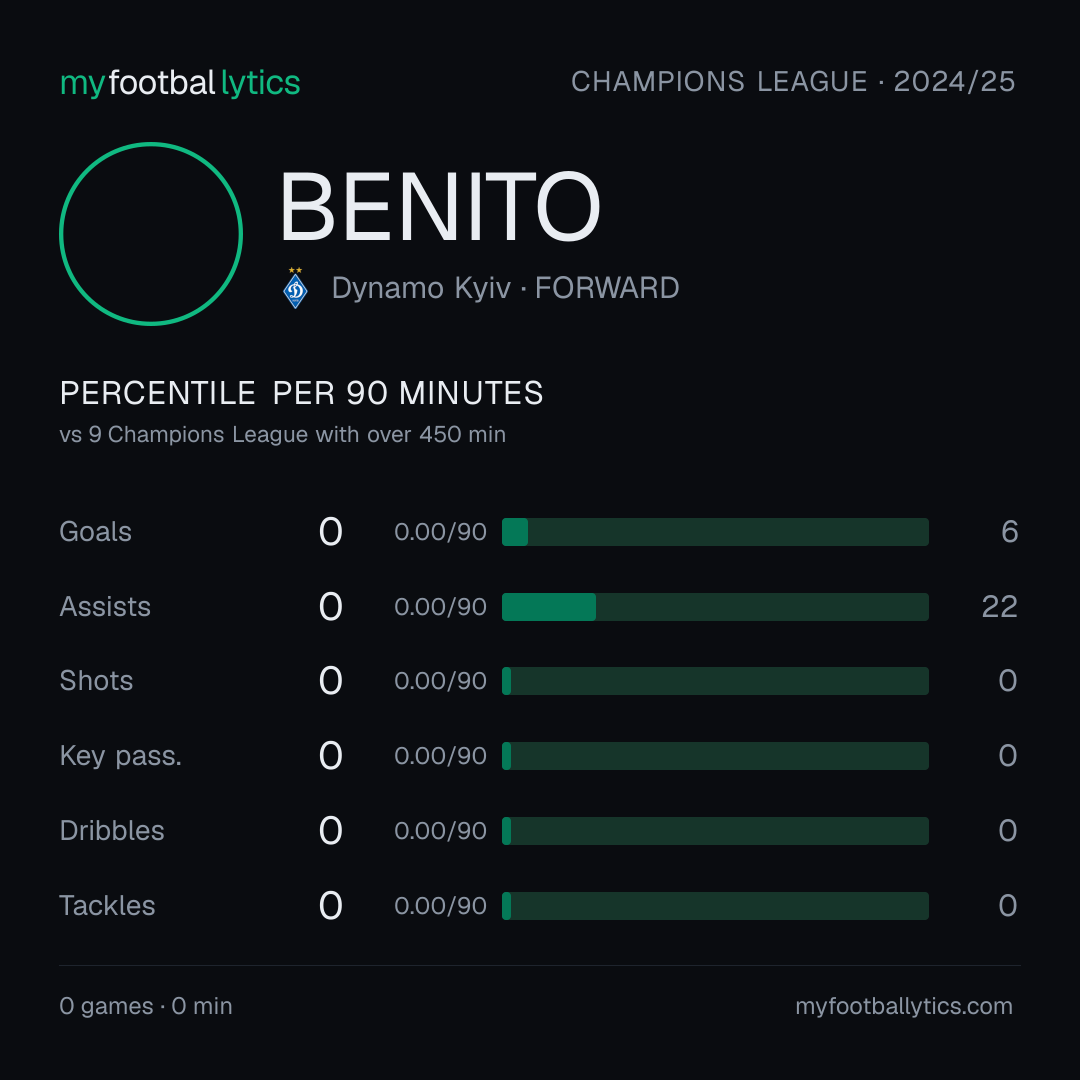Click the Tackles percentile bar

click(715, 906)
